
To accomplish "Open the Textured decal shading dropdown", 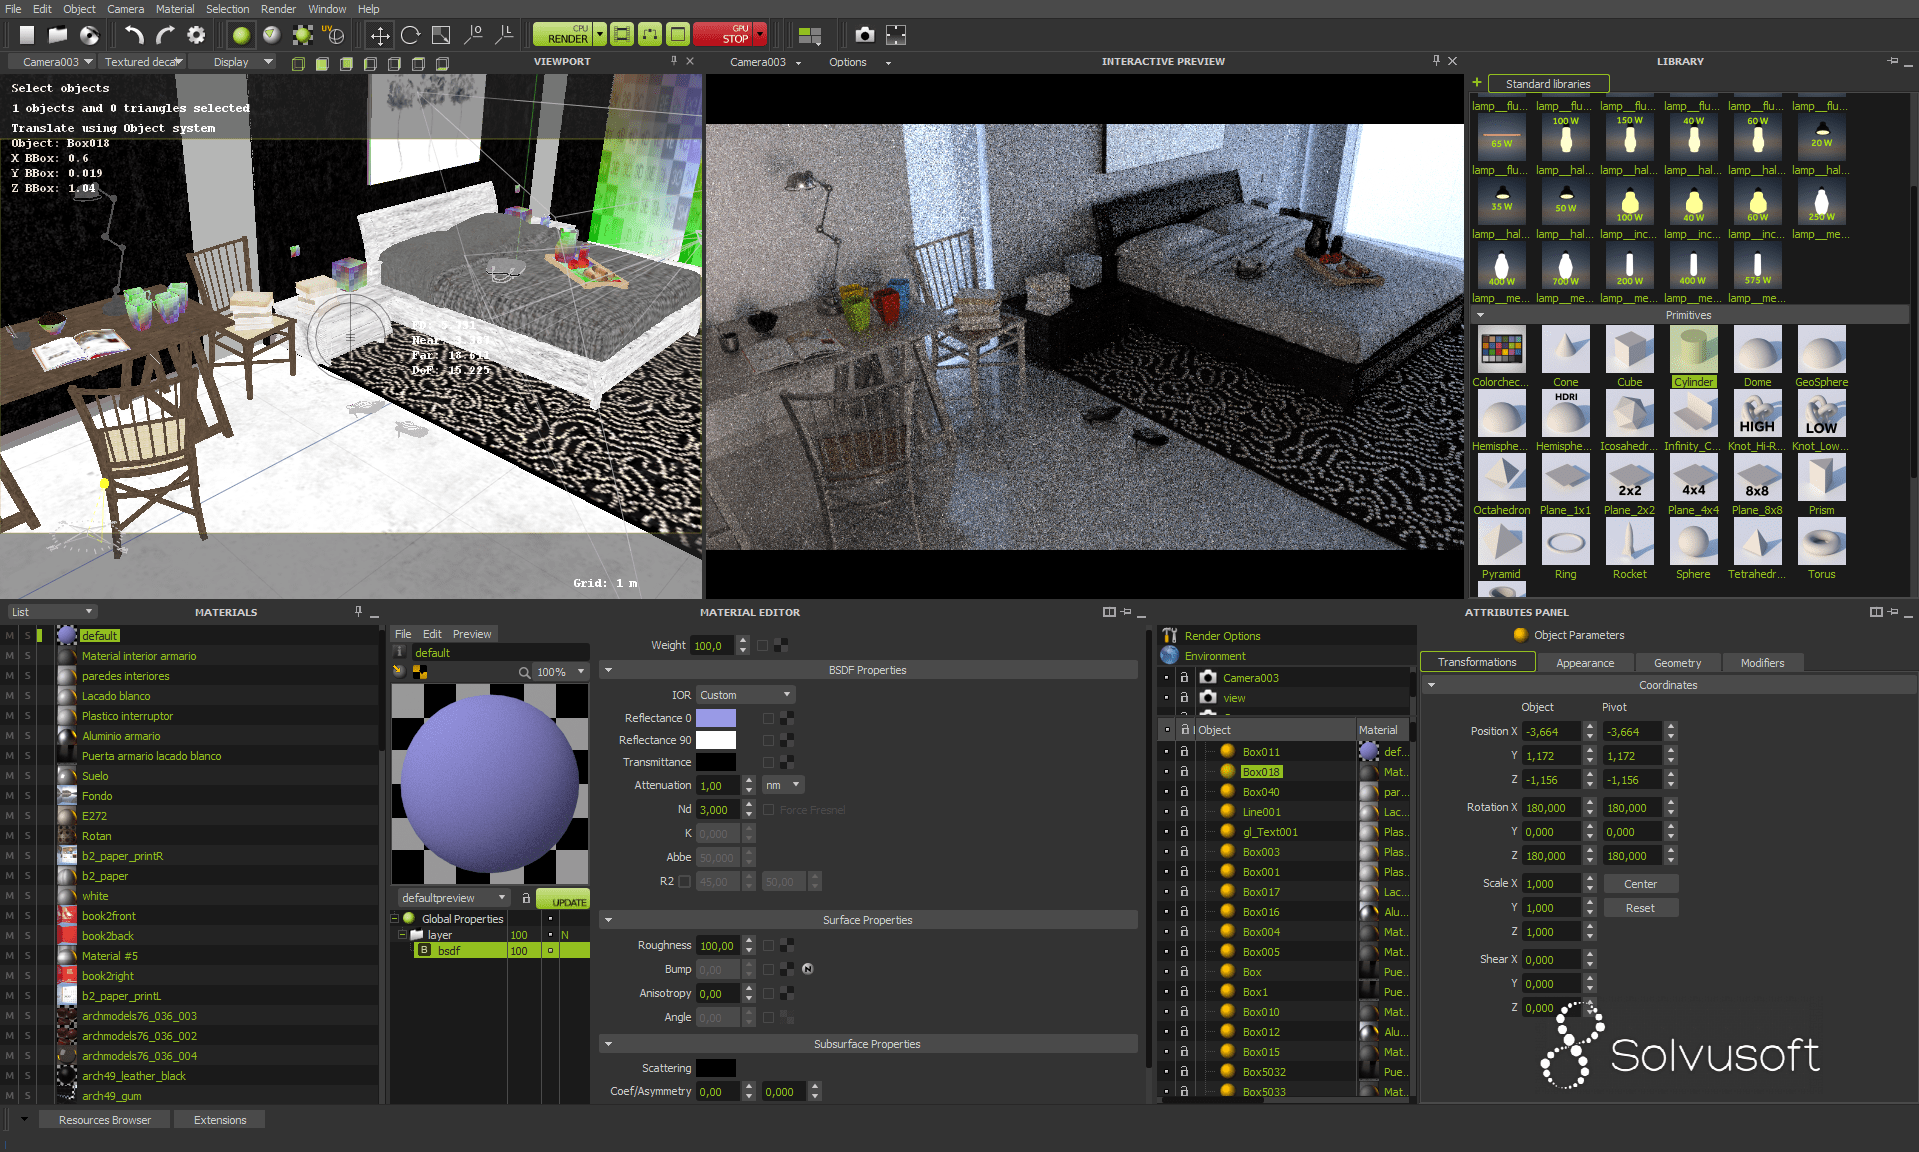I will point(143,62).
